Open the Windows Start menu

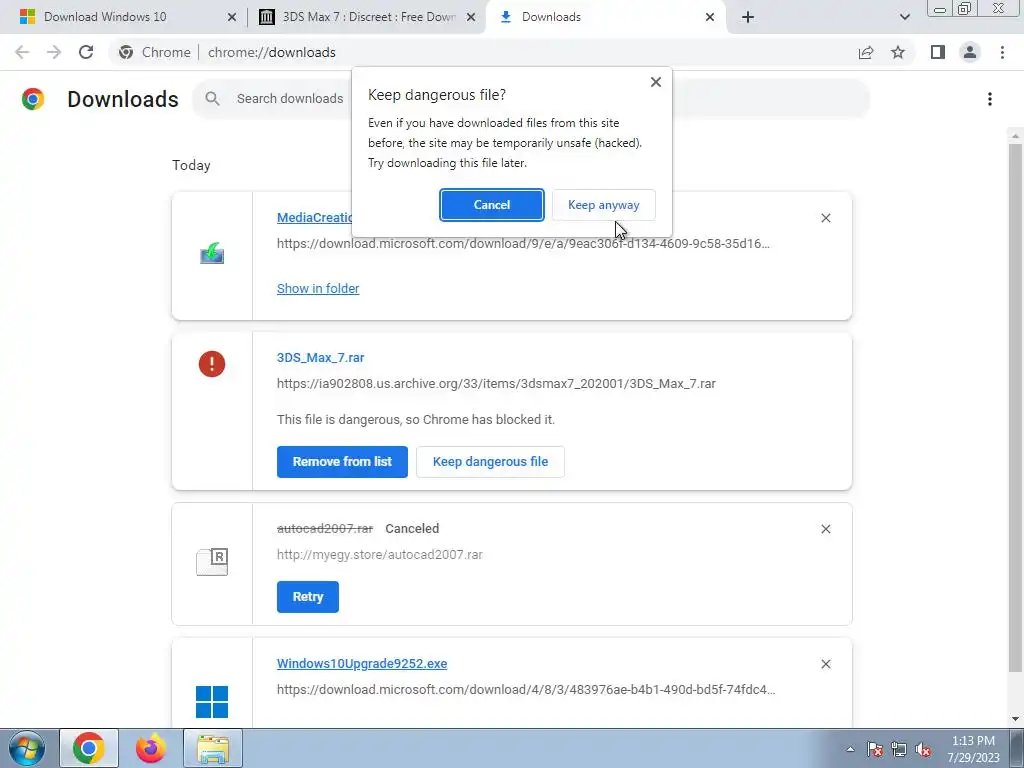pyautogui.click(x=26, y=748)
